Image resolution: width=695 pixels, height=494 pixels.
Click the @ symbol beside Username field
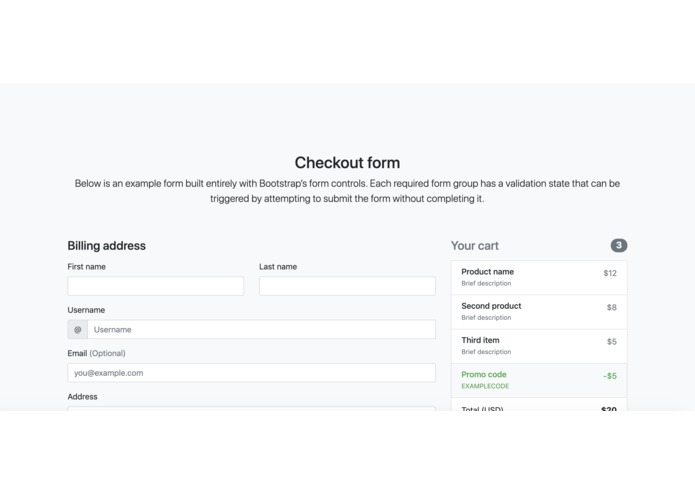[78, 330]
